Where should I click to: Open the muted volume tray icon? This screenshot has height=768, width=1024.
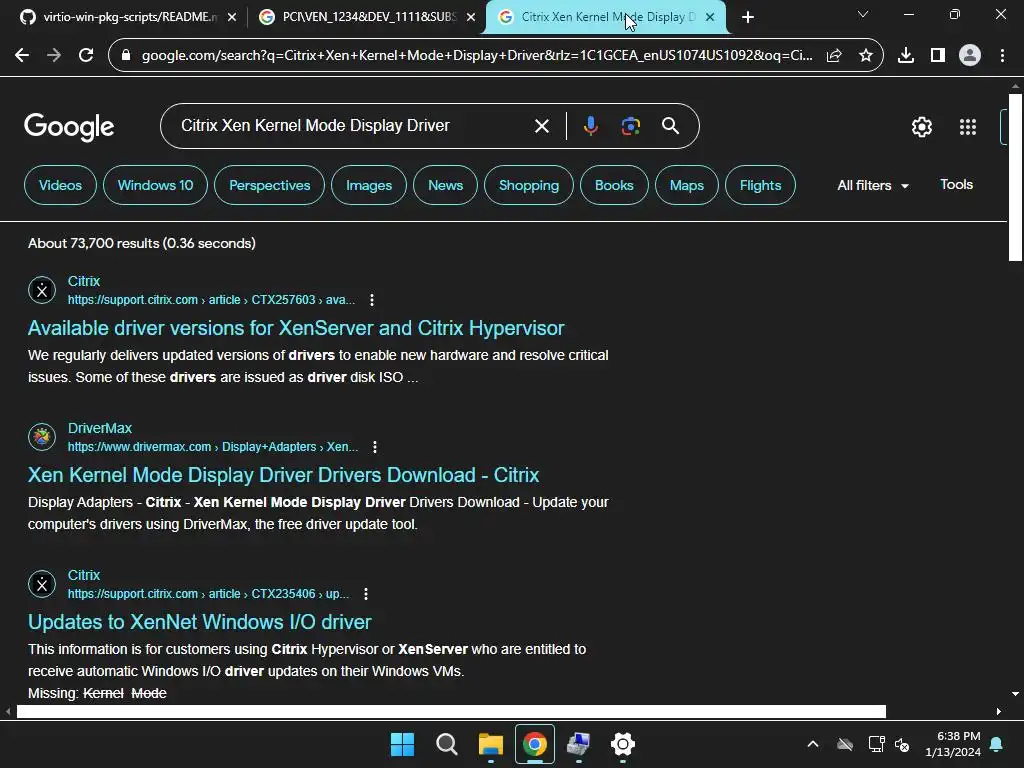click(902, 744)
